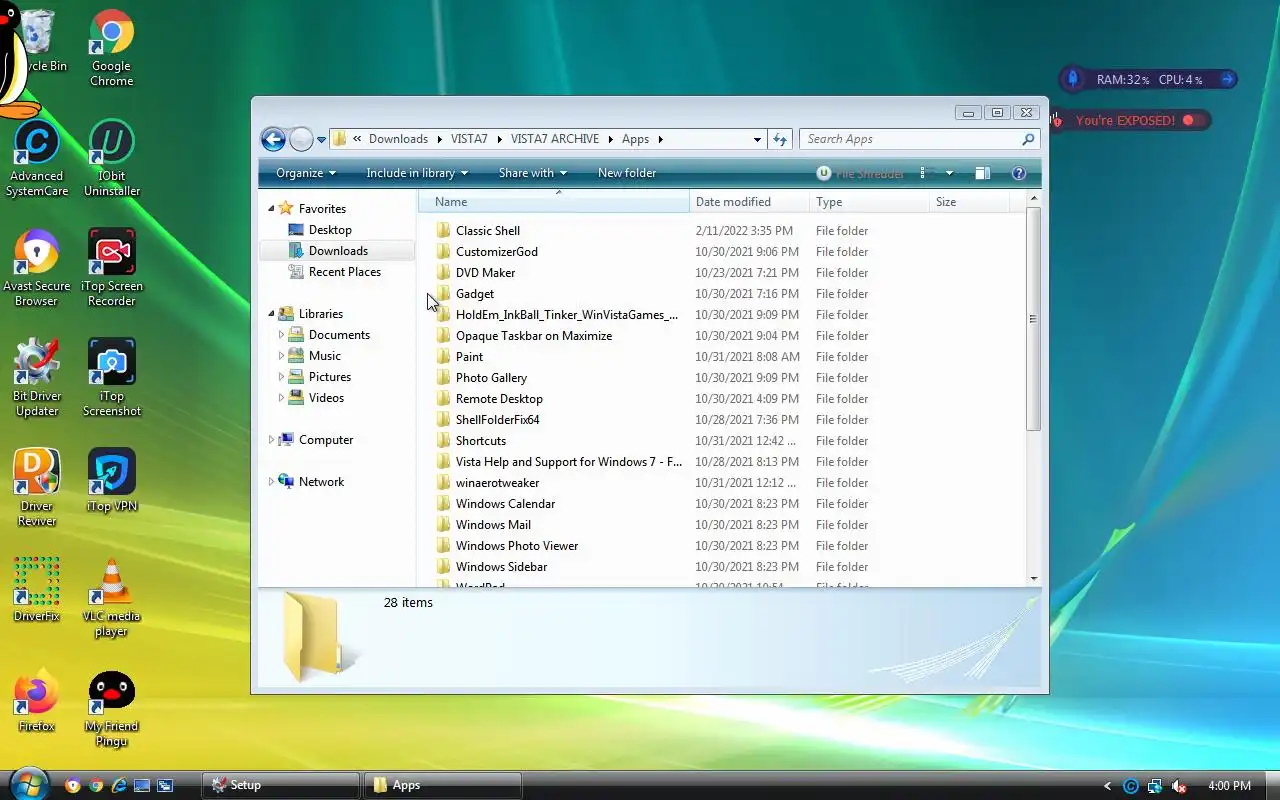
Task: Sort by Type column header
Action: tap(869, 202)
